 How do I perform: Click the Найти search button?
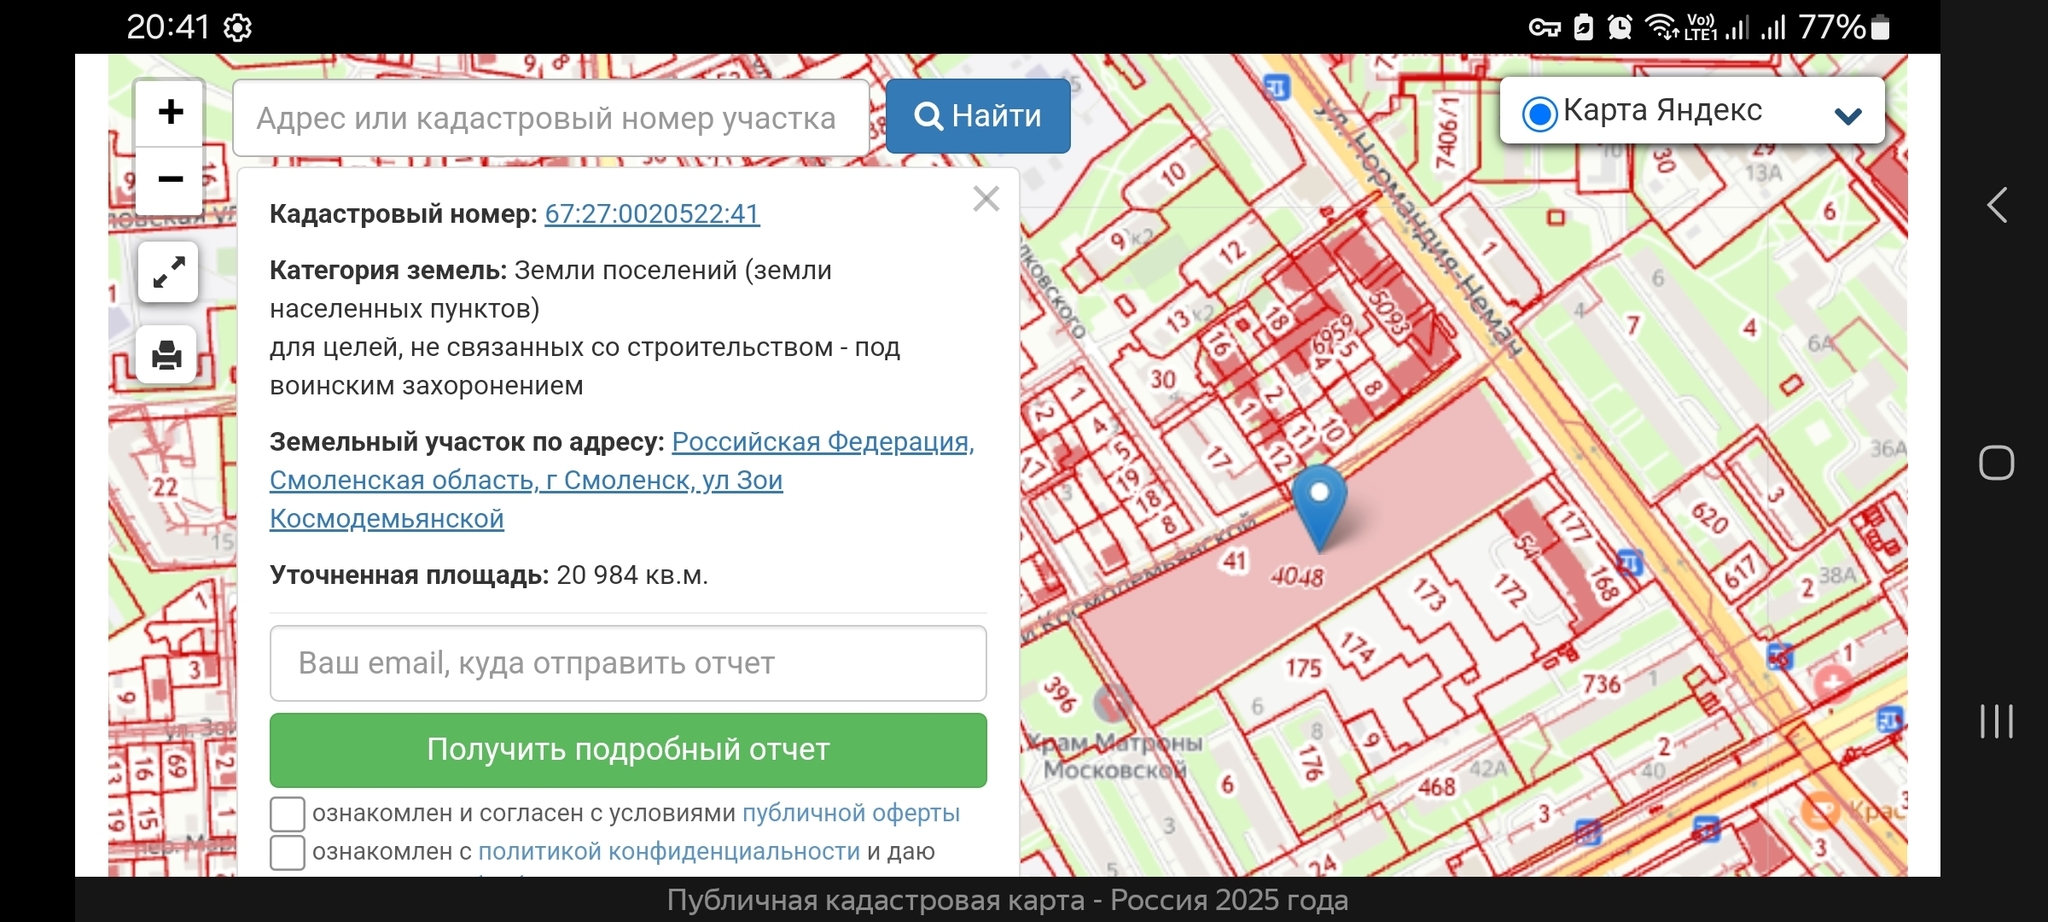coord(978,116)
